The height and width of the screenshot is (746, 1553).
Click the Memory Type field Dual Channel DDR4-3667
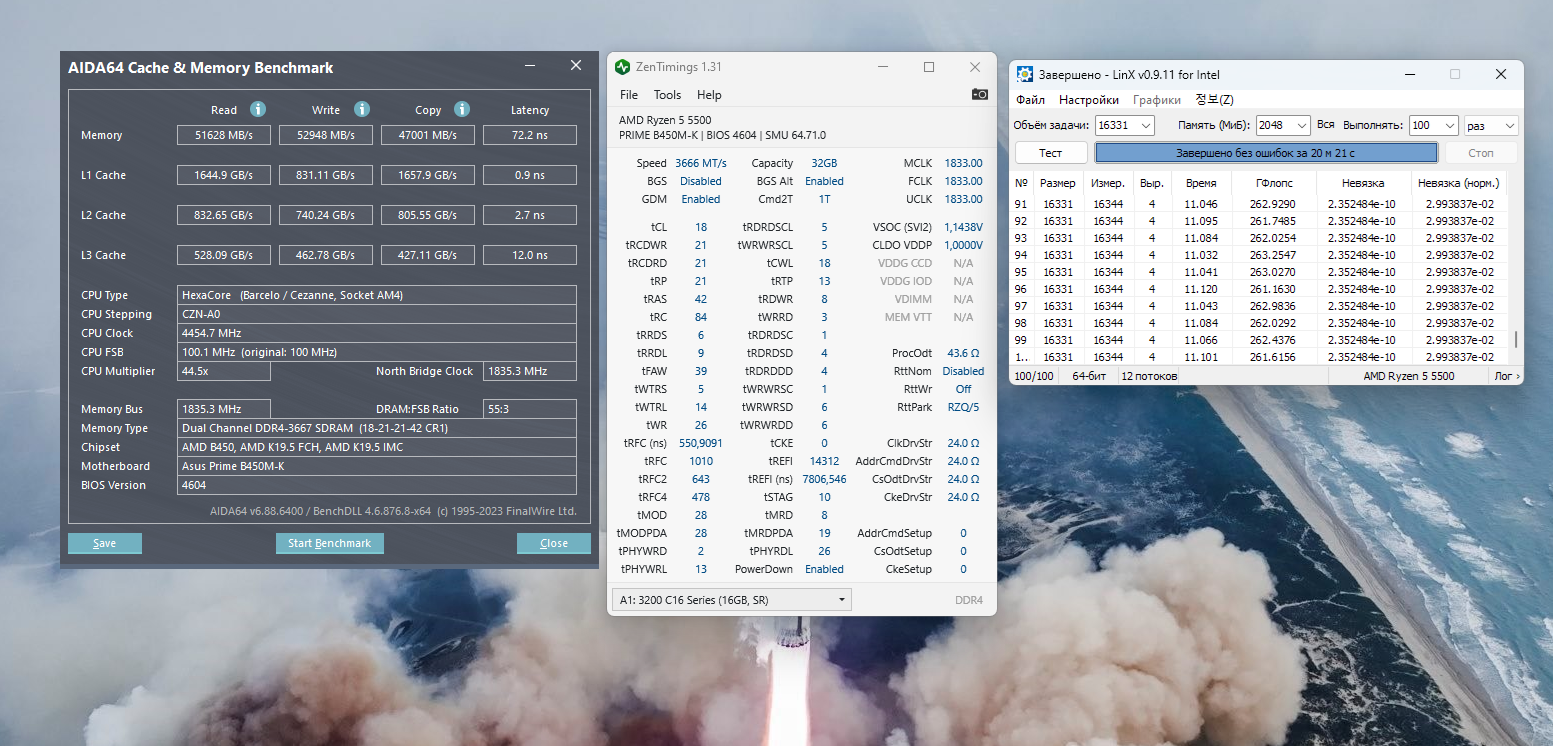click(x=377, y=428)
